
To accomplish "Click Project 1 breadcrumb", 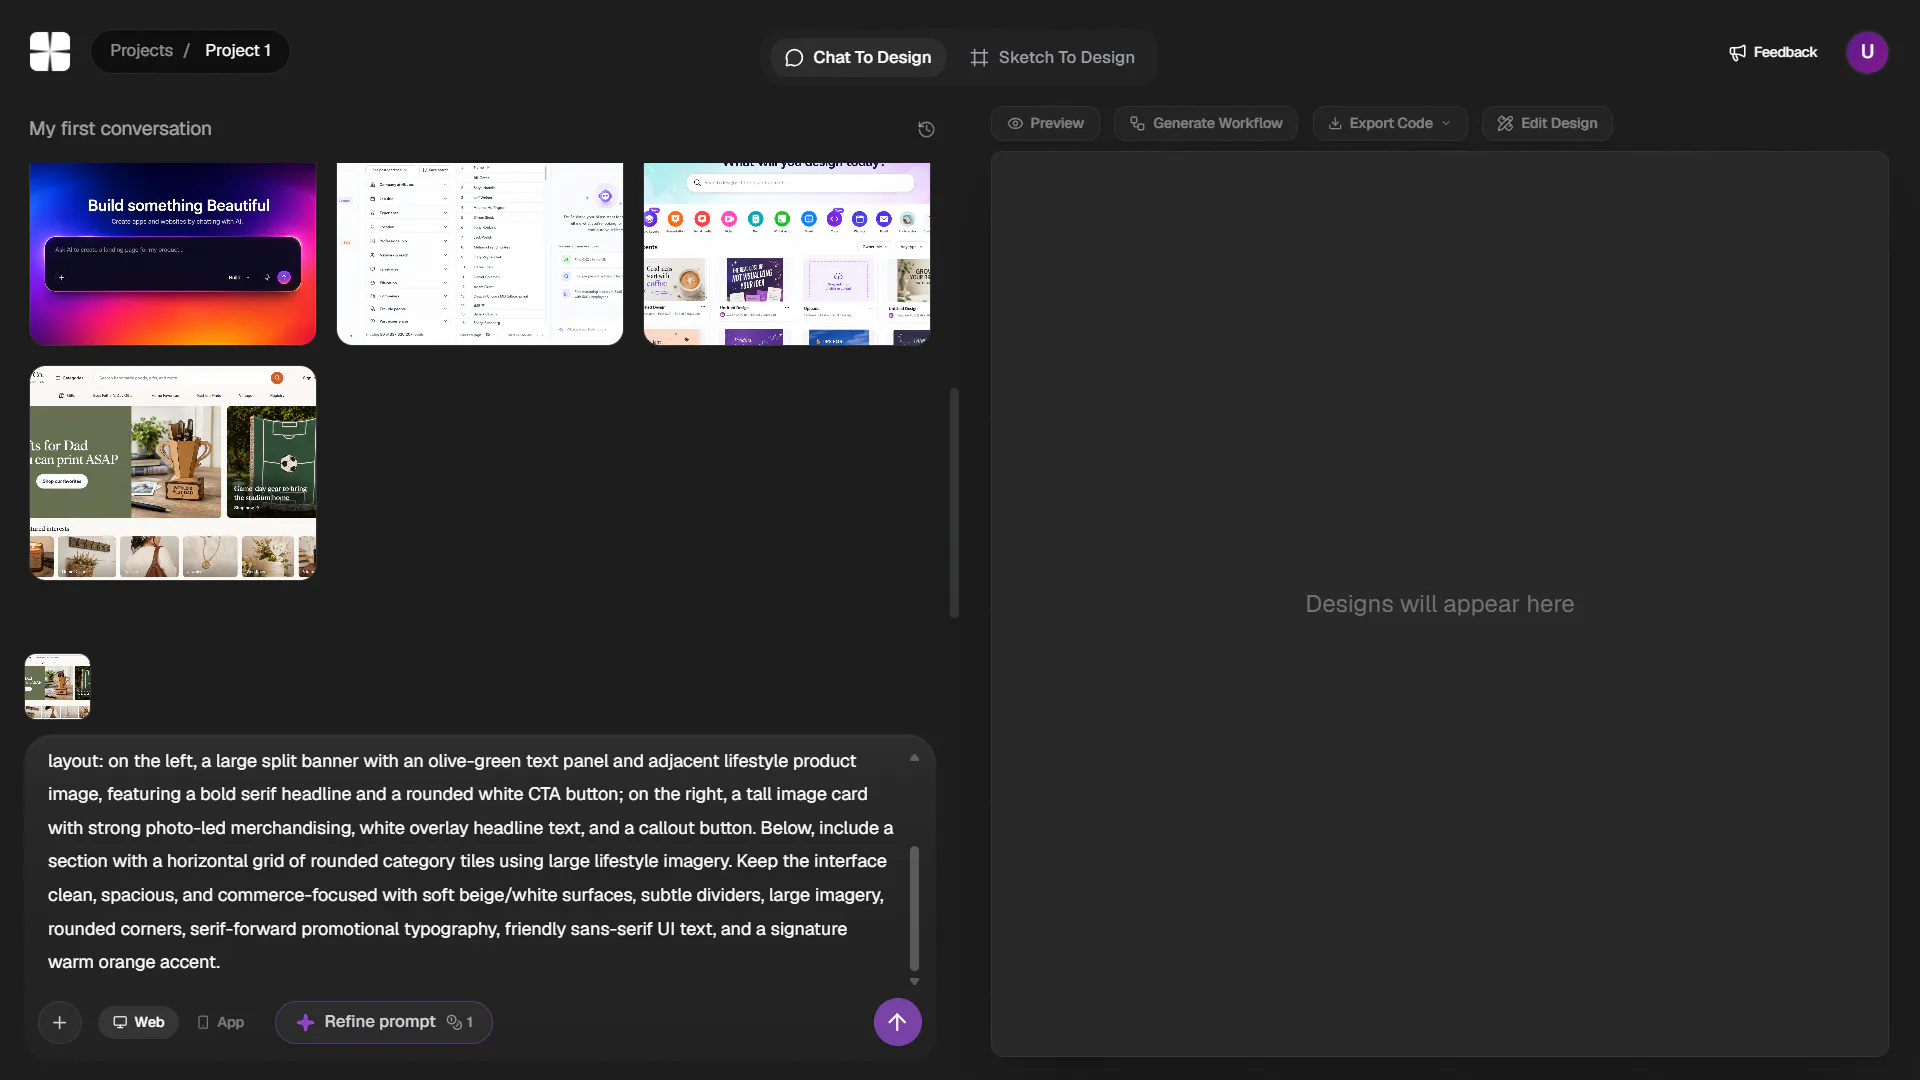I will tap(238, 50).
